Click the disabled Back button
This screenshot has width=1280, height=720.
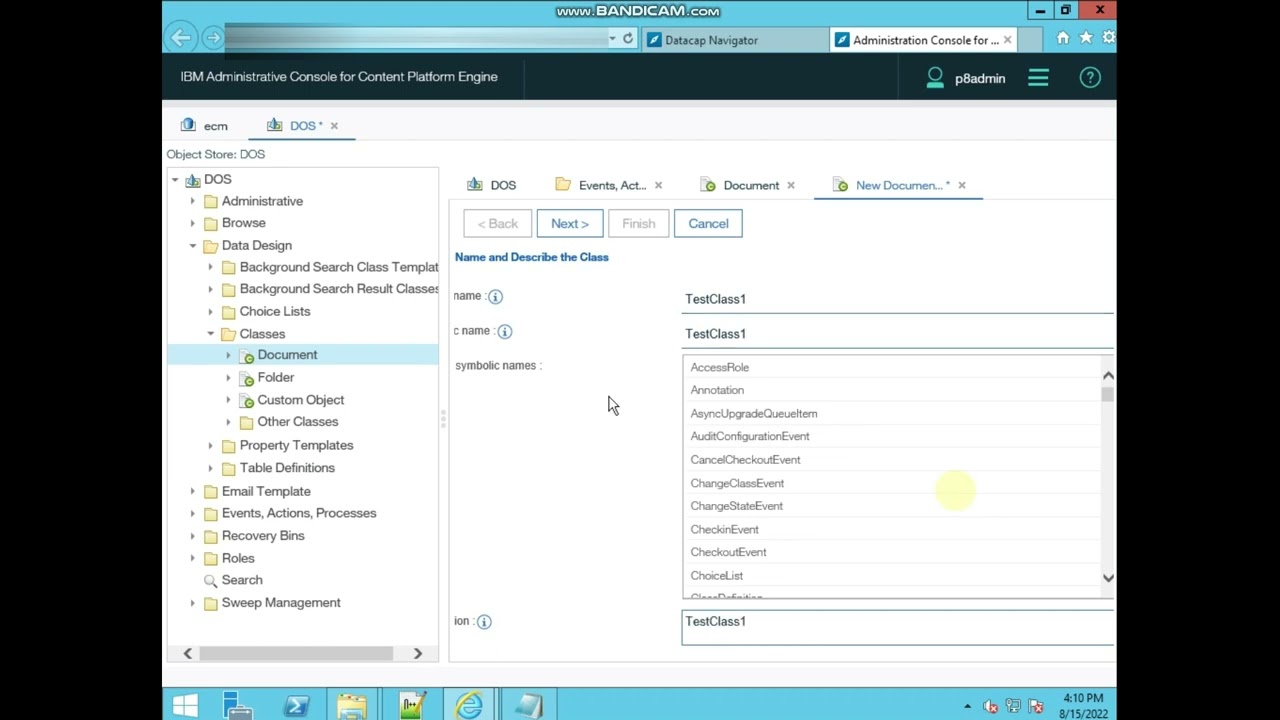click(x=497, y=223)
